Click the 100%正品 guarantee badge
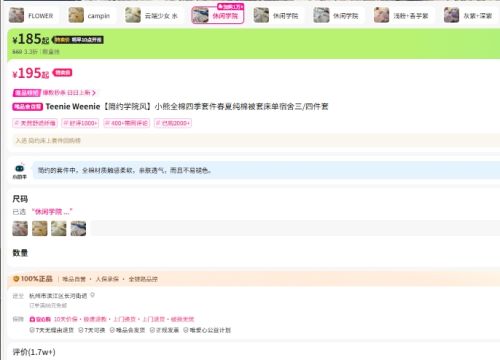The width and height of the screenshot is (500, 360). click(33, 279)
